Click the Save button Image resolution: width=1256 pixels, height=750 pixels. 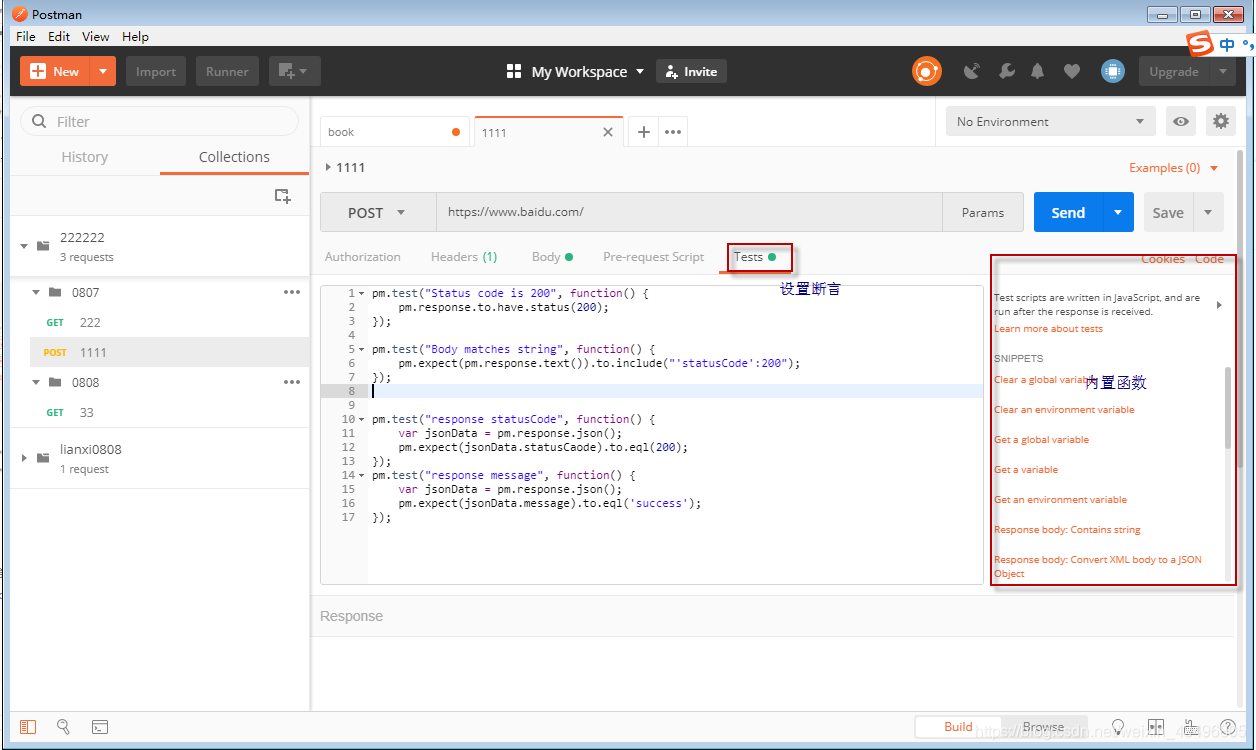pos(1168,212)
